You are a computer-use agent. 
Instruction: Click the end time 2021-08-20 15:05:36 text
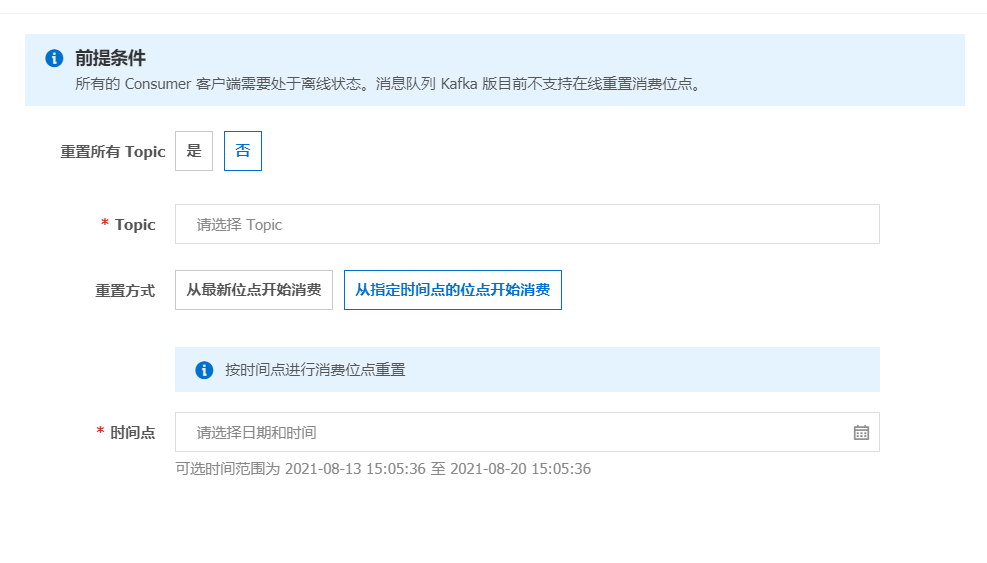520,468
